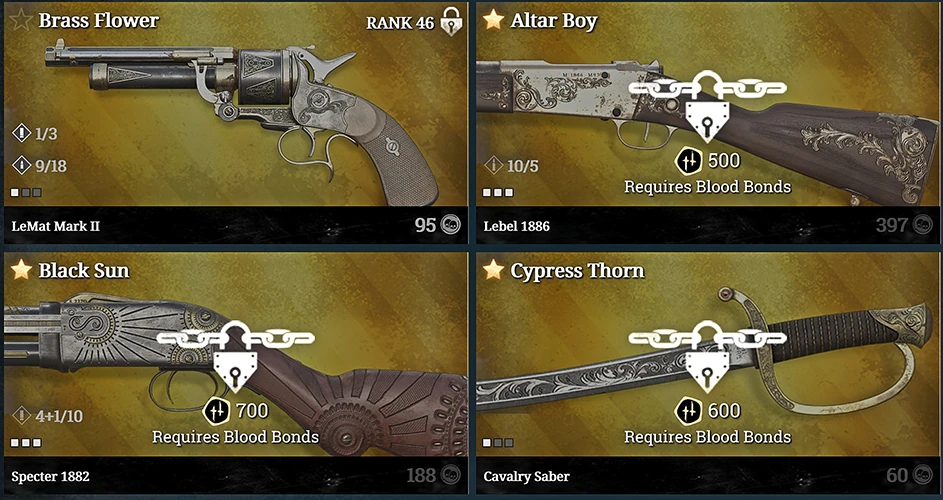Click the ammo icon beside 9/18
The image size is (943, 500).
tap(22, 165)
